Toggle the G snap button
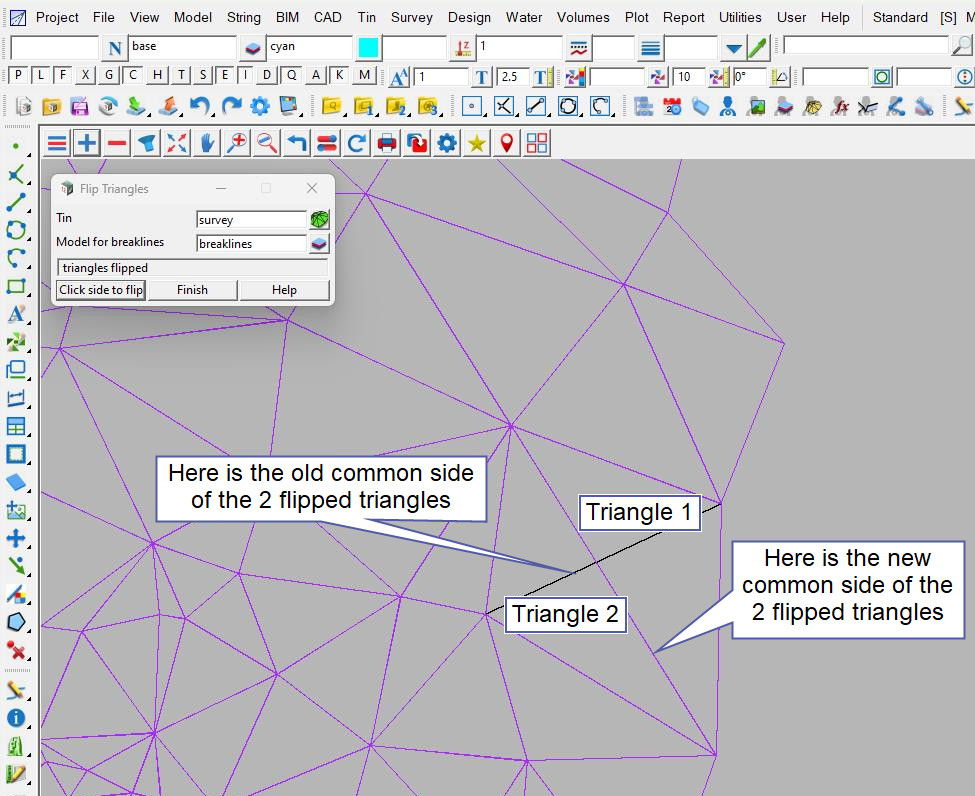Image resolution: width=975 pixels, height=796 pixels. tap(108, 76)
